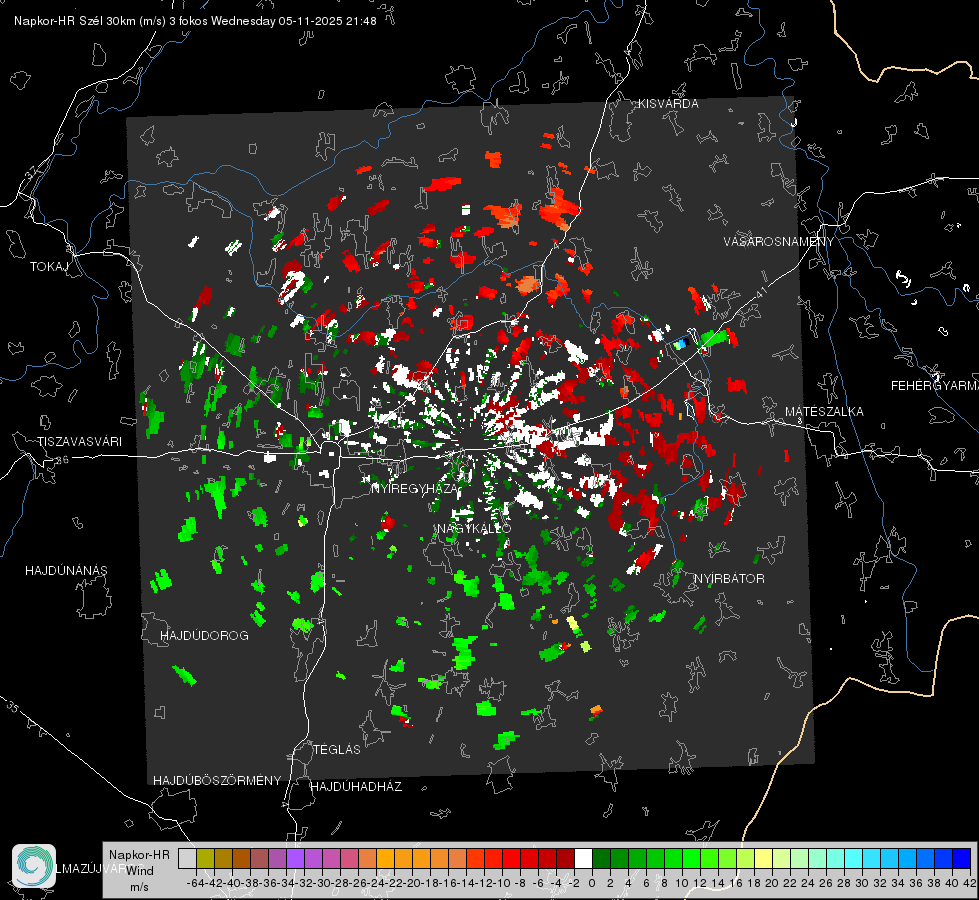Click the -64 legend tick label
Screen dimensions: 979x900
[x=195, y=883]
